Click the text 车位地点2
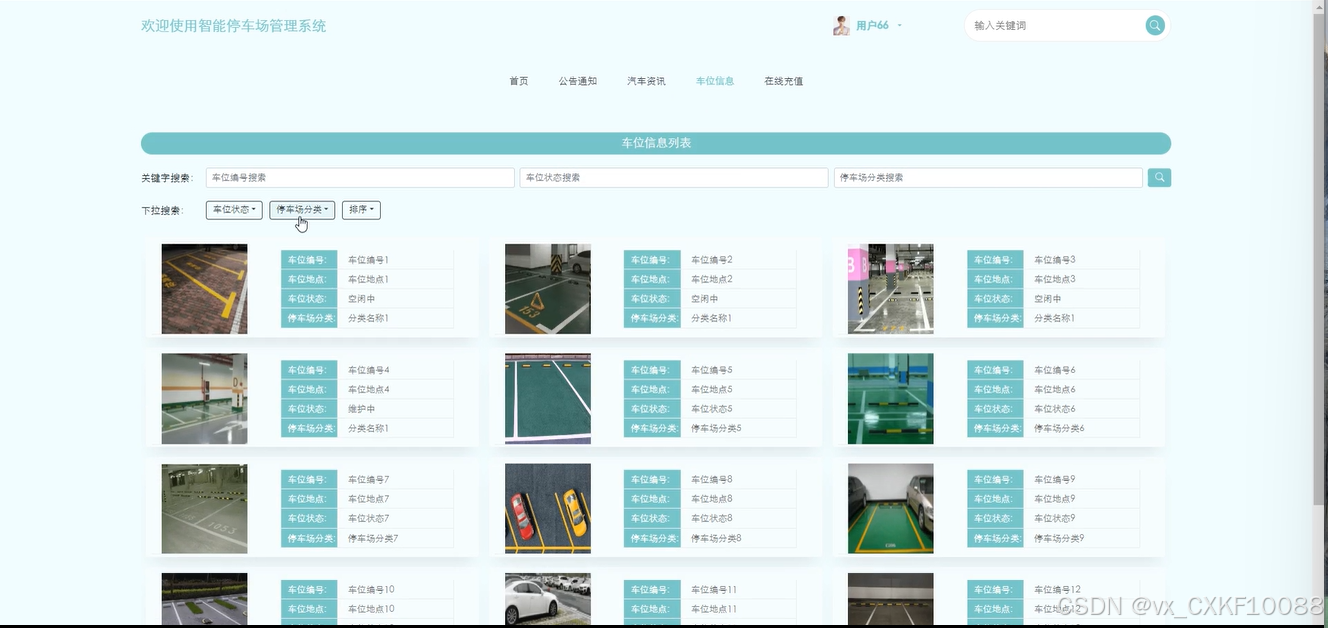The image size is (1328, 628). 712,279
